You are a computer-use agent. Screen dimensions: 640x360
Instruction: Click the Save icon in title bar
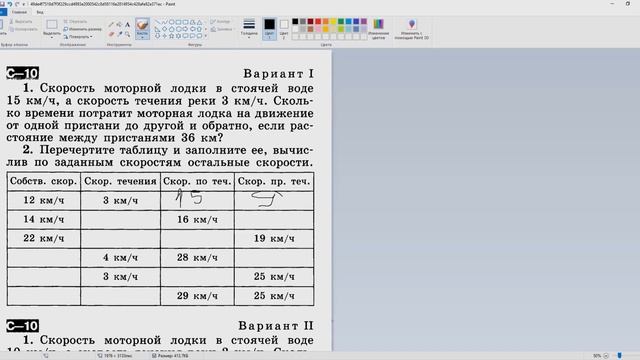pos(2,4)
